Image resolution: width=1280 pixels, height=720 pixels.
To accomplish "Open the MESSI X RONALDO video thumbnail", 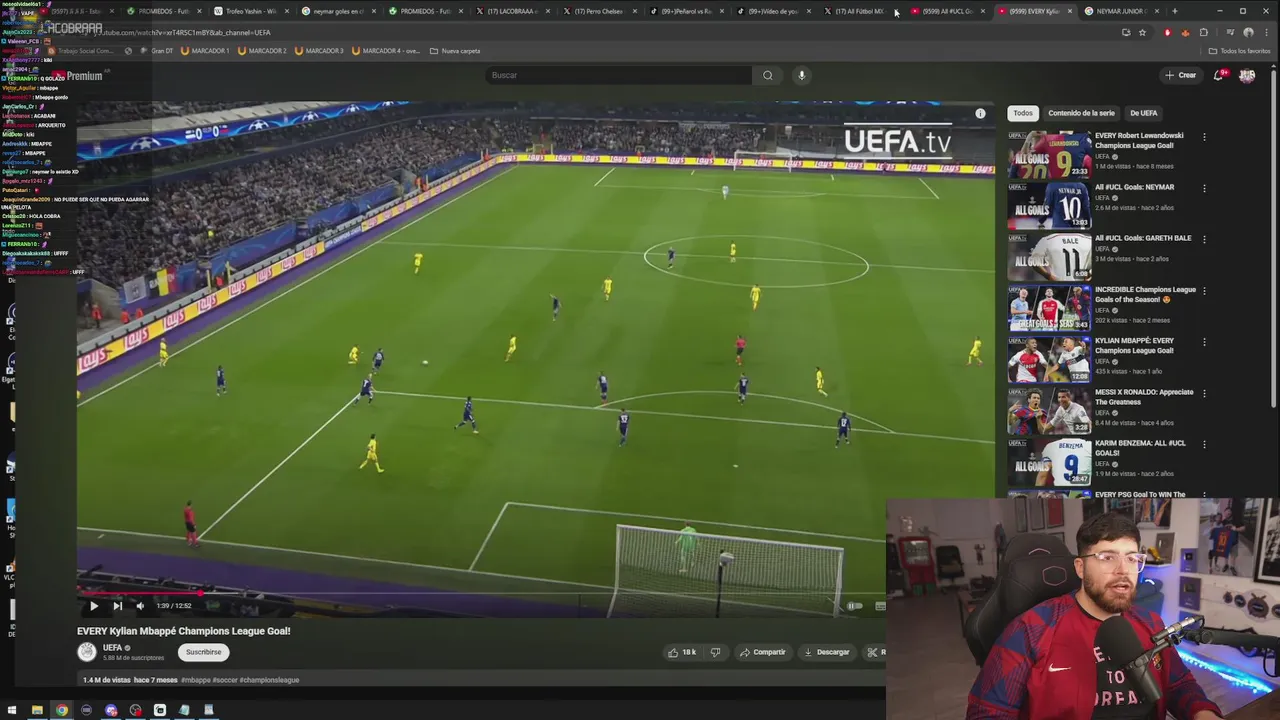I will click(1049, 410).
